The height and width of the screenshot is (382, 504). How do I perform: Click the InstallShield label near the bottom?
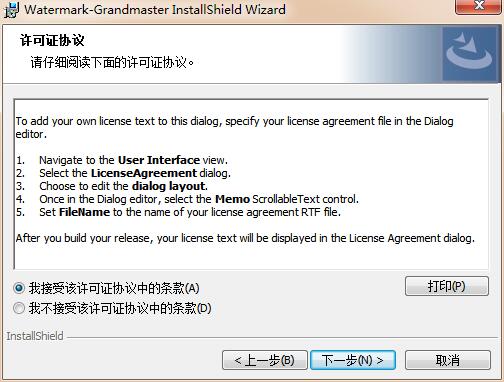click(35, 336)
